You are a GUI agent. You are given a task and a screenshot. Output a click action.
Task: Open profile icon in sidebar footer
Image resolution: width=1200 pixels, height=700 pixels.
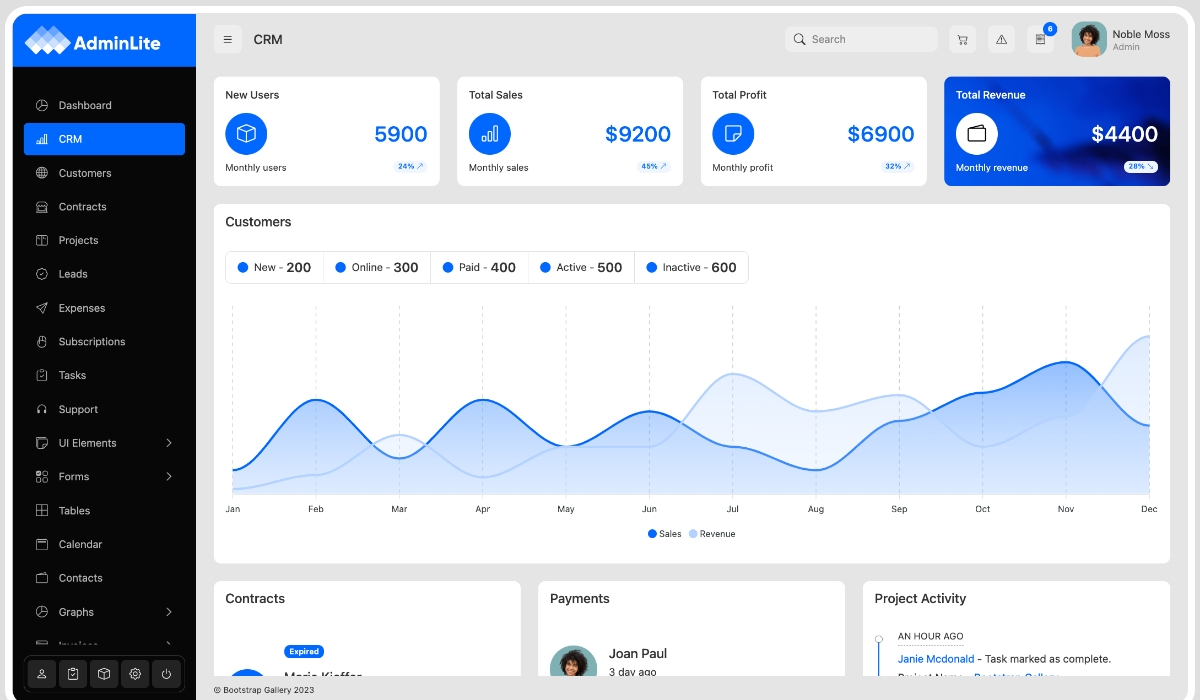click(42, 674)
